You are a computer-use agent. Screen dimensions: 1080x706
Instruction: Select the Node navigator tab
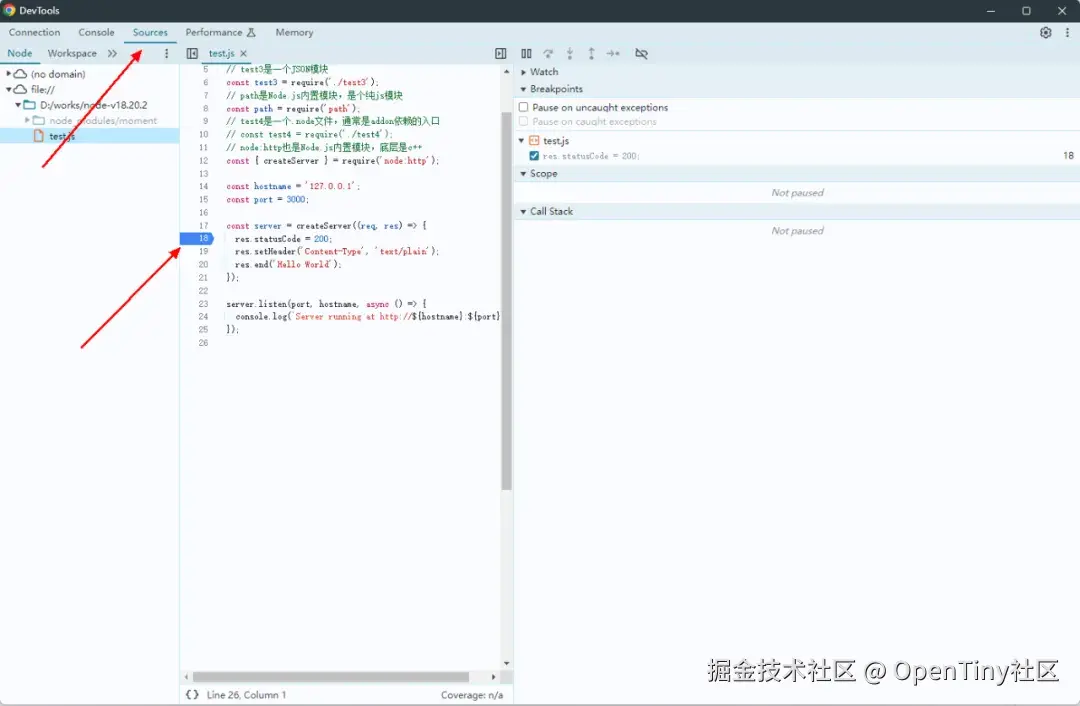point(20,53)
